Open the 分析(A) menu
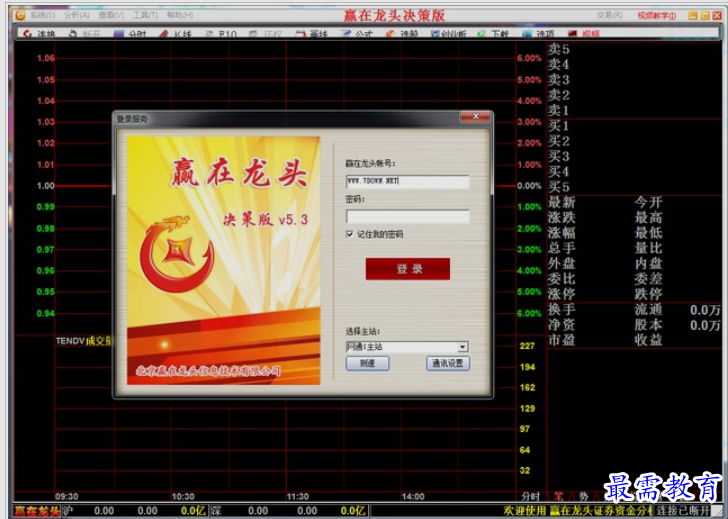The height and width of the screenshot is (519, 728). 77,15
